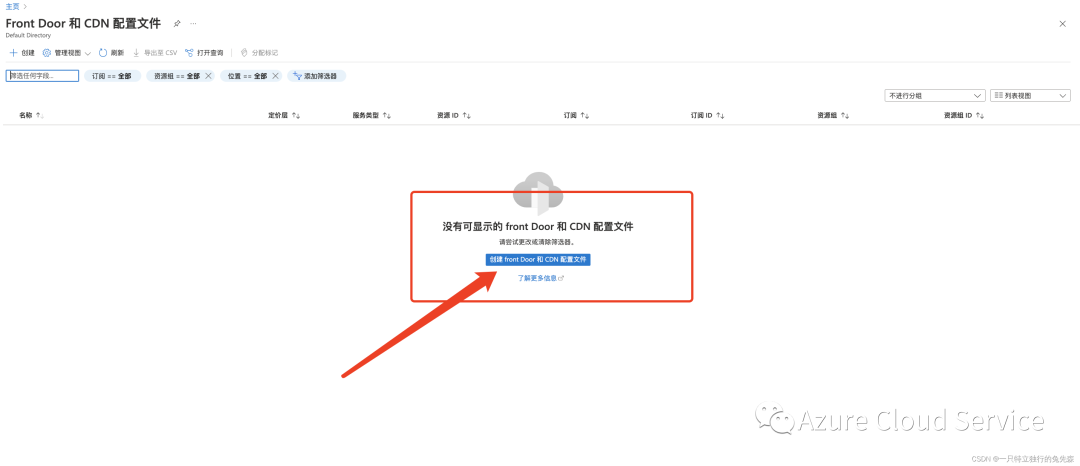
Task: Pin the Front Door 和 CDN page
Action: click(x=177, y=23)
